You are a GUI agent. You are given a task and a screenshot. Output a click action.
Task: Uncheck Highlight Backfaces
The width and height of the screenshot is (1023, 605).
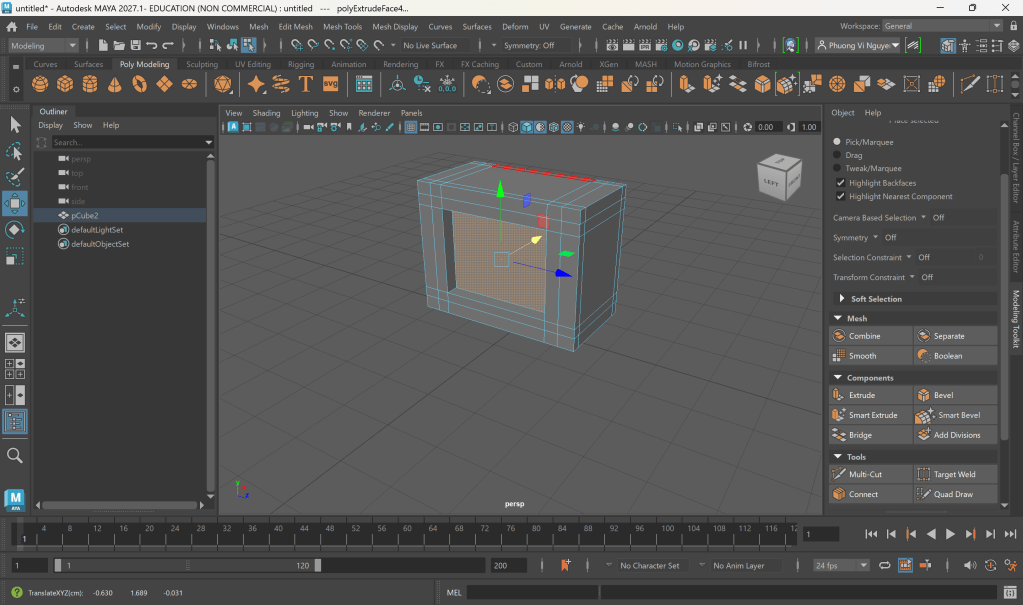[x=840, y=183]
